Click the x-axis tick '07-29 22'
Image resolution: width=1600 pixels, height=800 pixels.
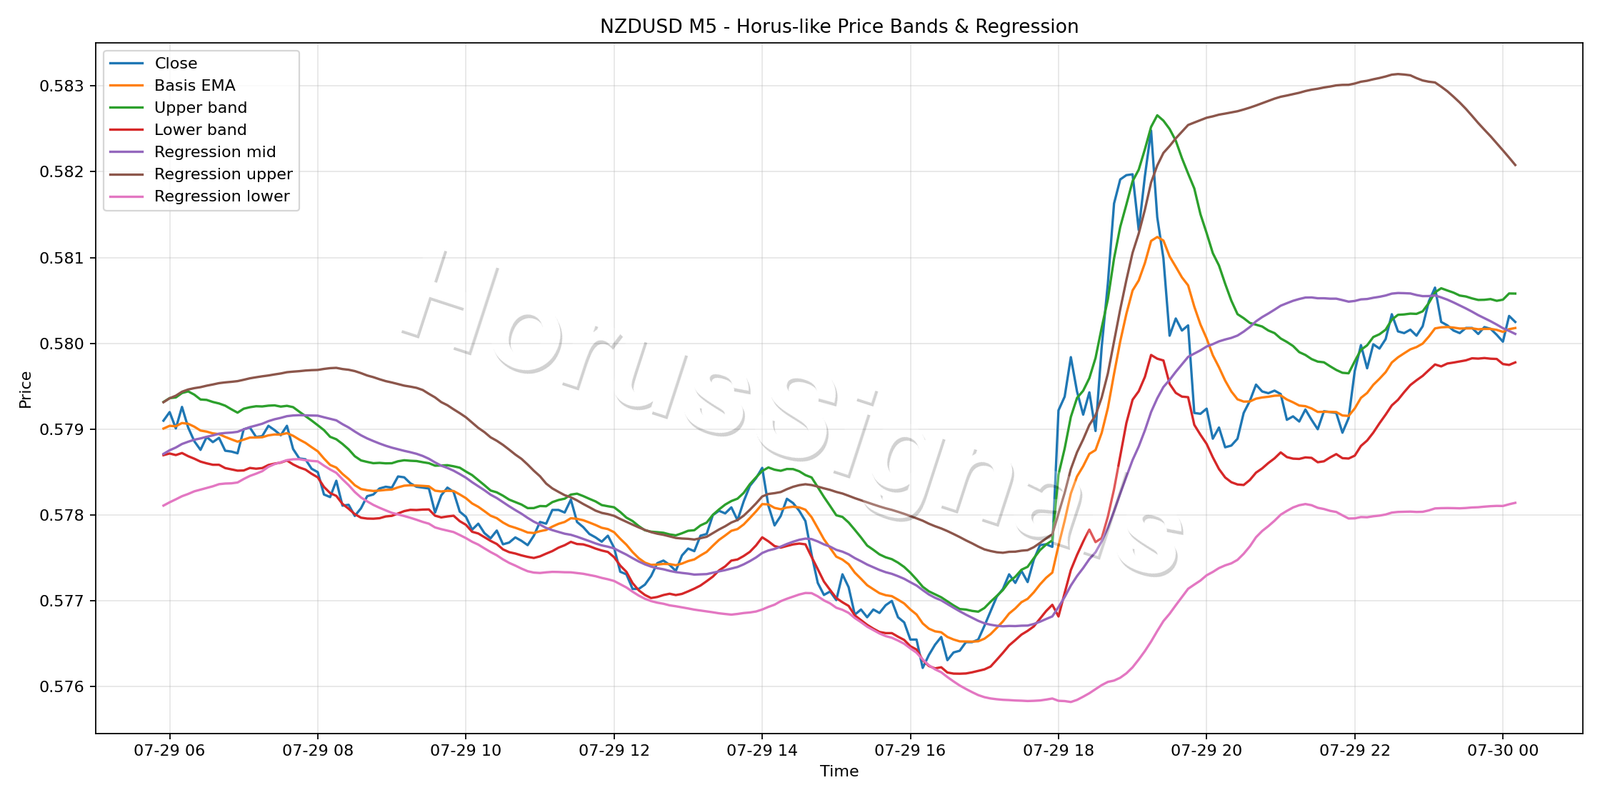pyautogui.click(x=1355, y=750)
